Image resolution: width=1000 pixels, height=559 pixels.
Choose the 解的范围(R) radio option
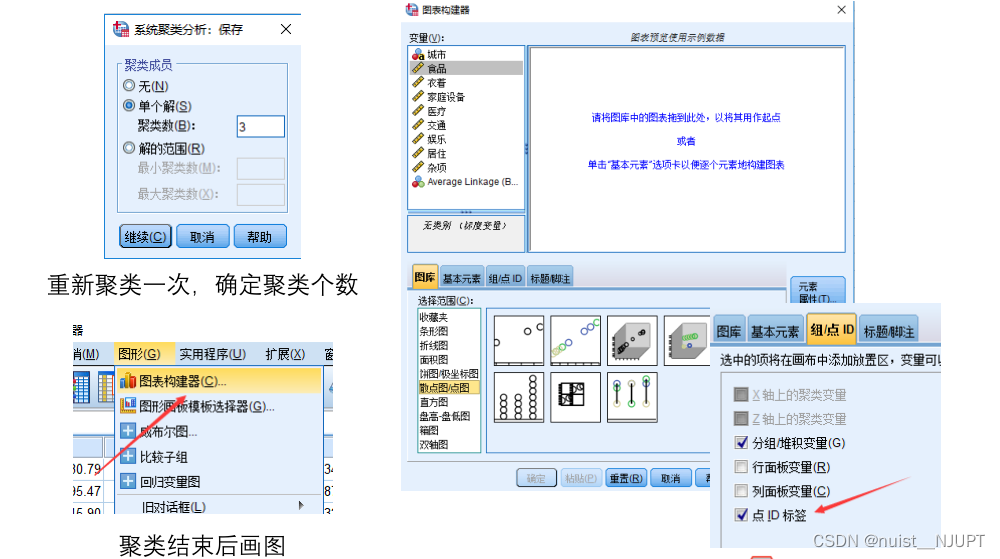(x=129, y=148)
